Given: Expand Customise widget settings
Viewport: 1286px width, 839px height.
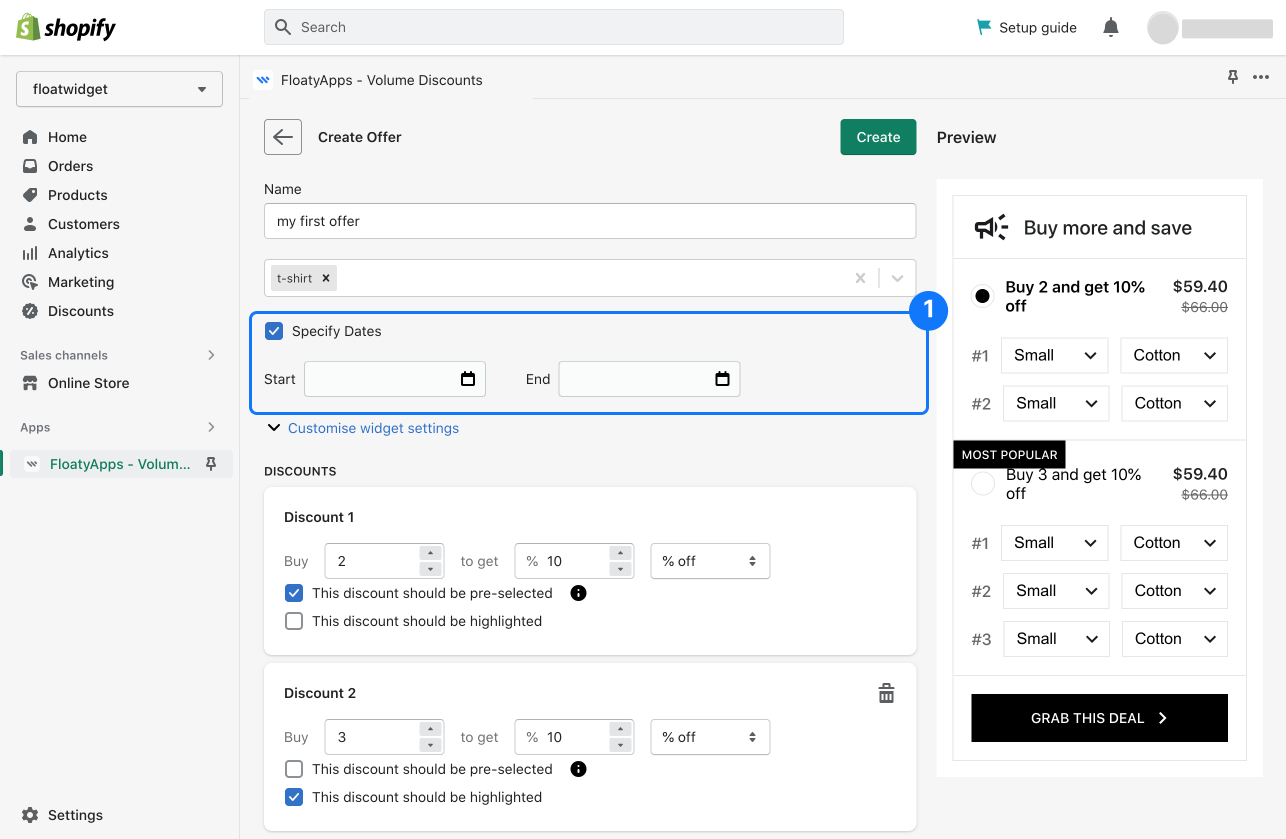Looking at the screenshot, I should [373, 428].
